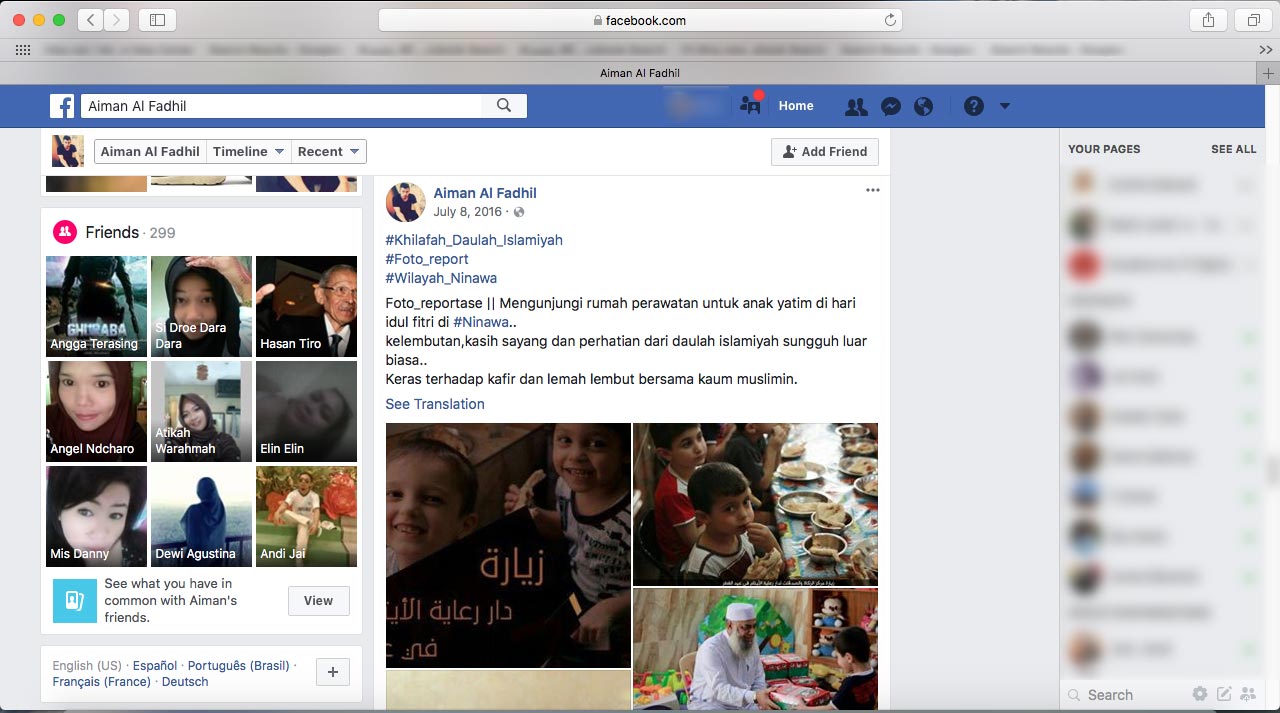Screen dimensions: 1280x713
Task: Expand the Timeline dropdown
Action: pos(248,152)
